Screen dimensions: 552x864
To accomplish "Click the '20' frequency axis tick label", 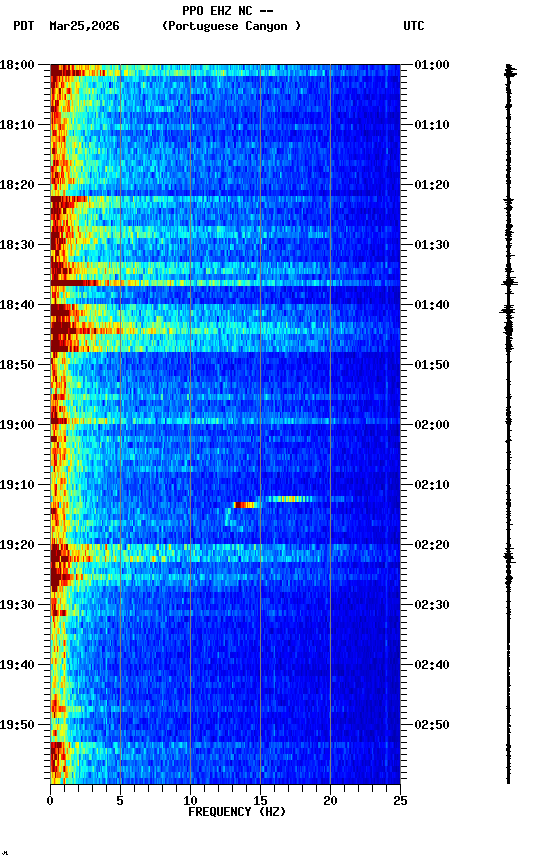I will [x=330, y=801].
